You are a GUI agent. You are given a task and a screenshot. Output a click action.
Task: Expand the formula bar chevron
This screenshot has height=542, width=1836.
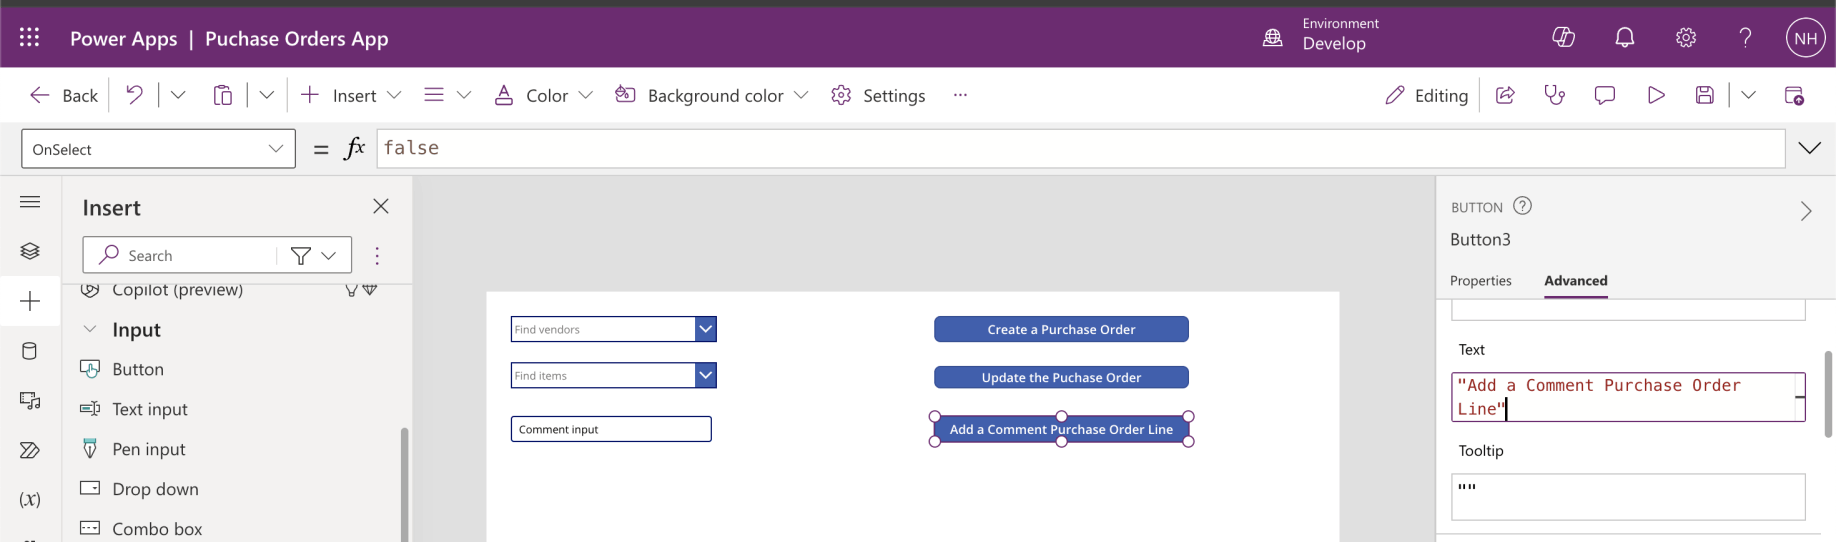1809,148
